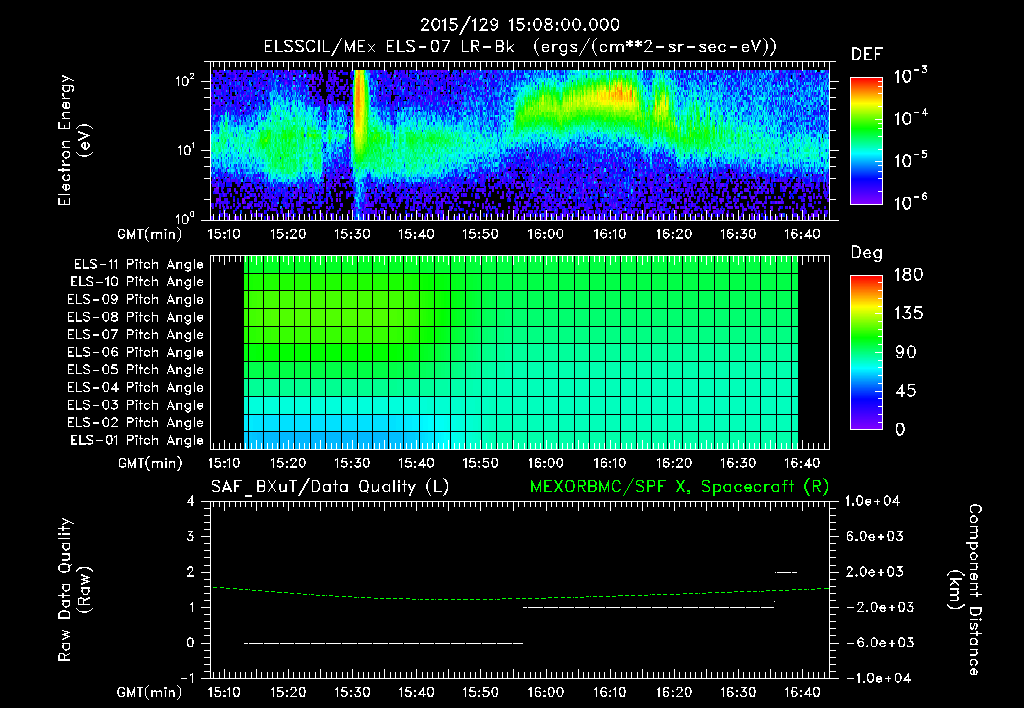Viewport: 1024px width, 708px height.
Task: Click the Electron Energy (eV) axis label
Action: point(74,140)
